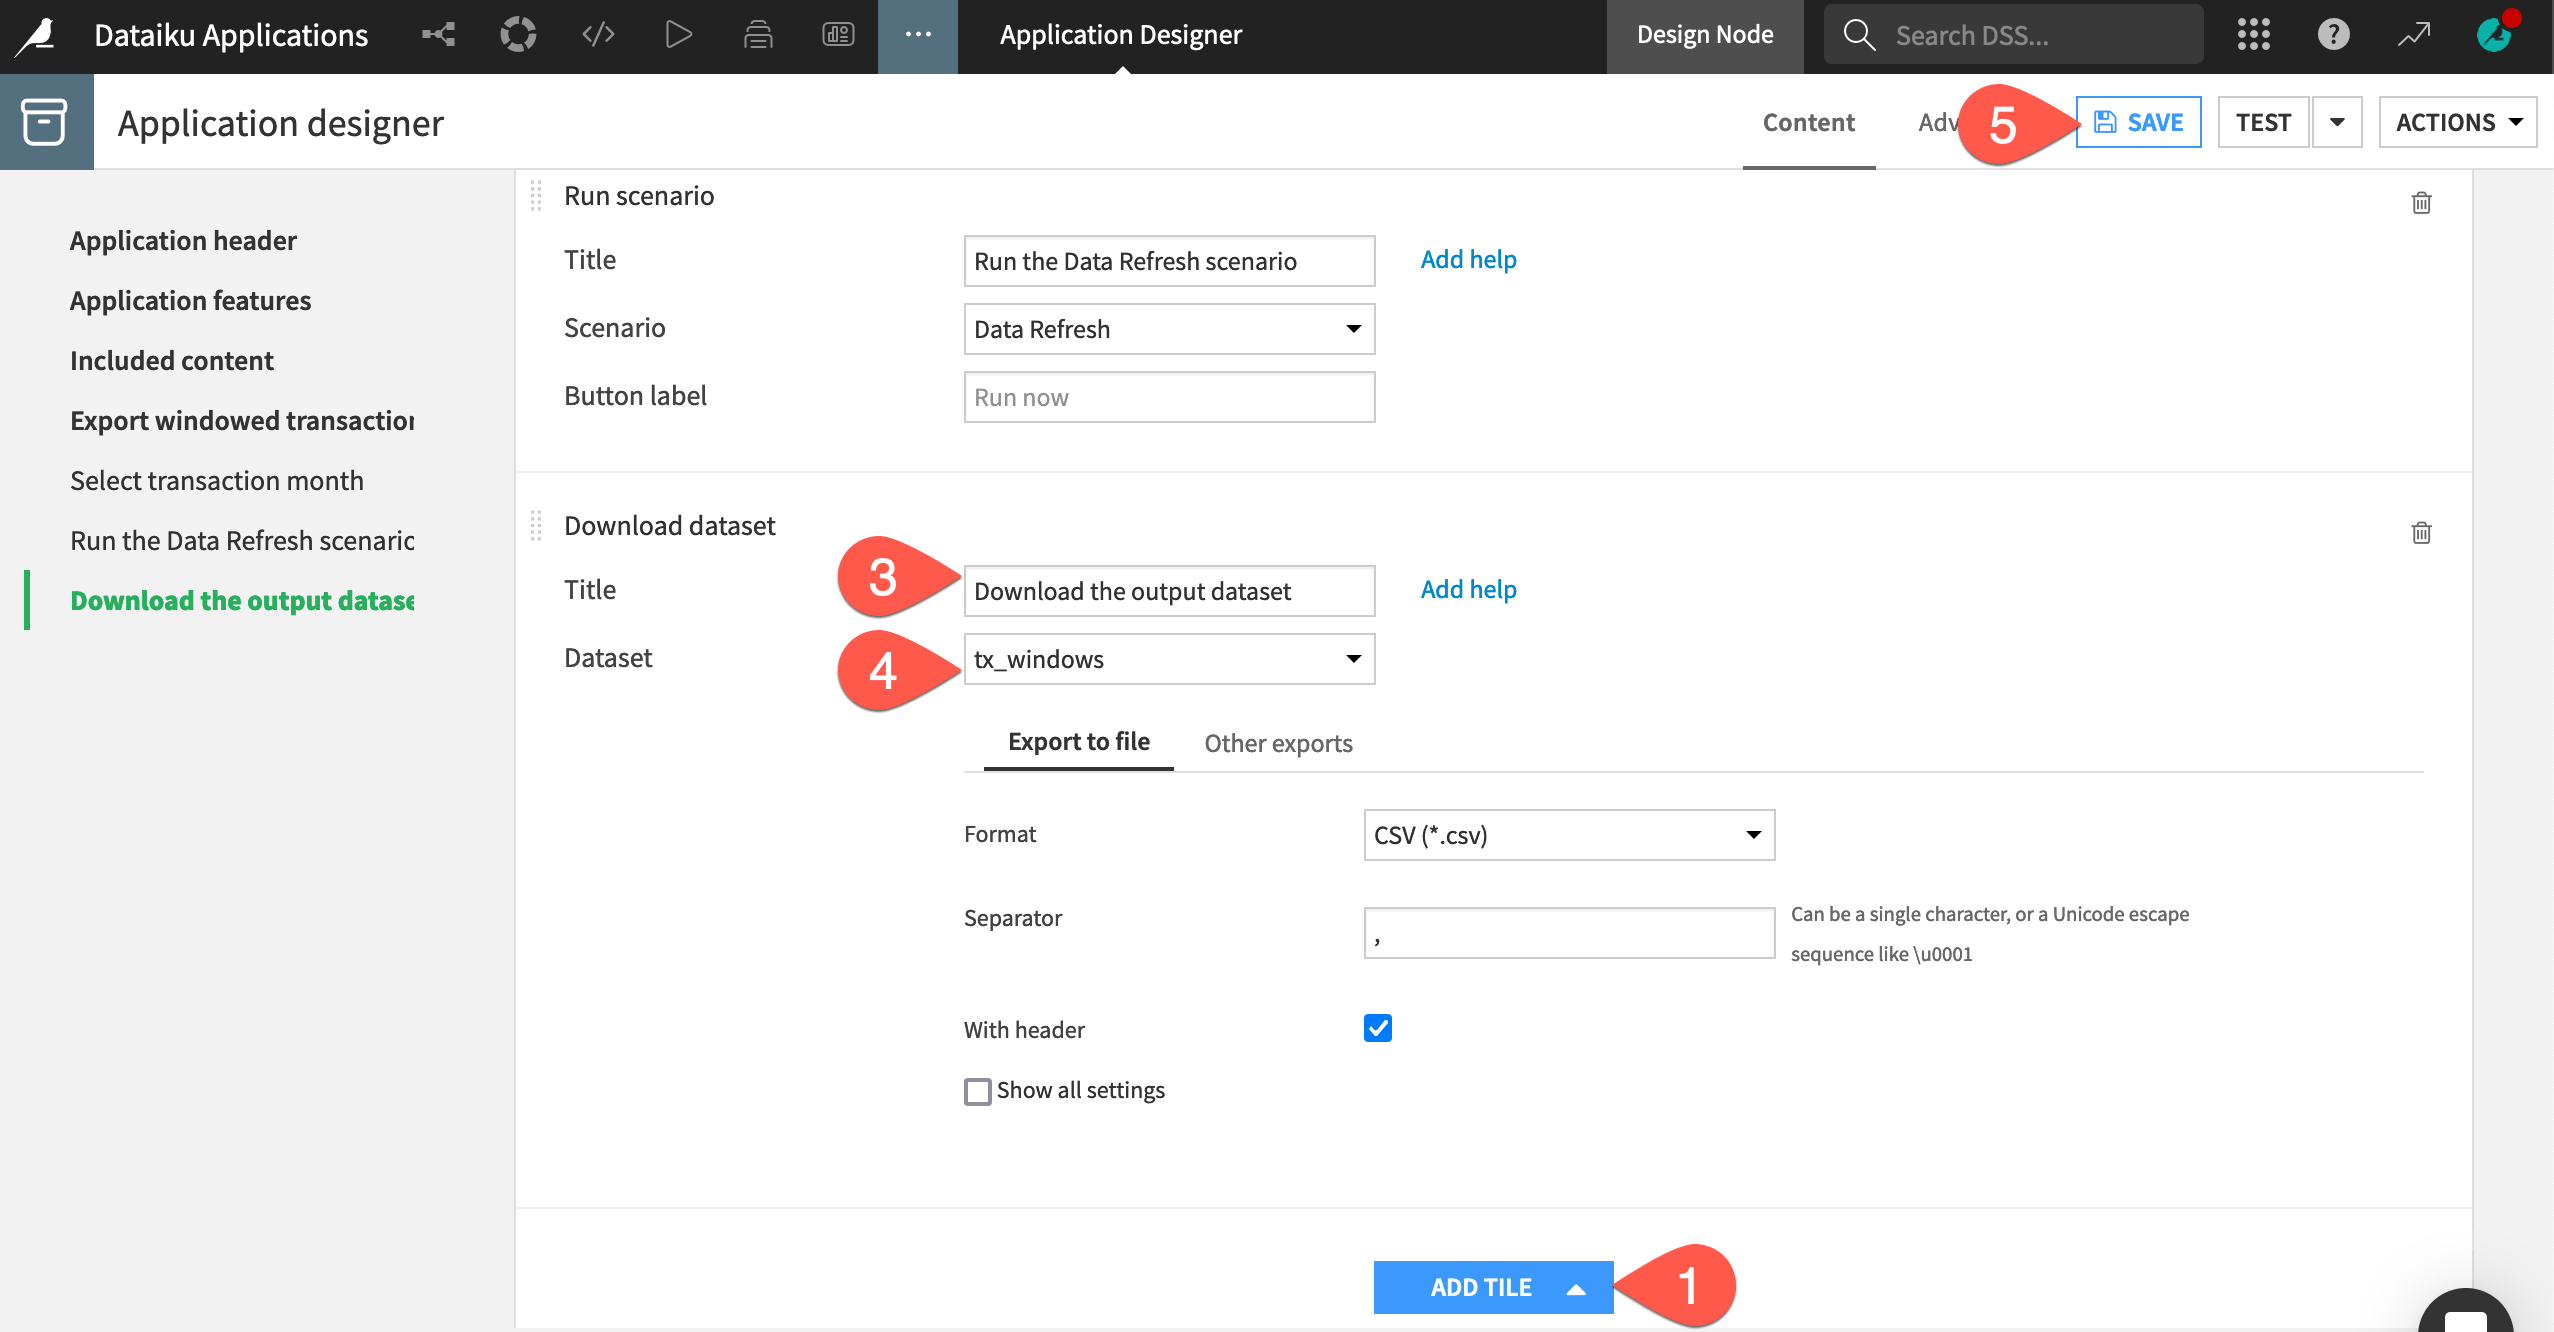The width and height of the screenshot is (2554, 1332).
Task: Open the applications grid menu icon
Action: click(2253, 35)
